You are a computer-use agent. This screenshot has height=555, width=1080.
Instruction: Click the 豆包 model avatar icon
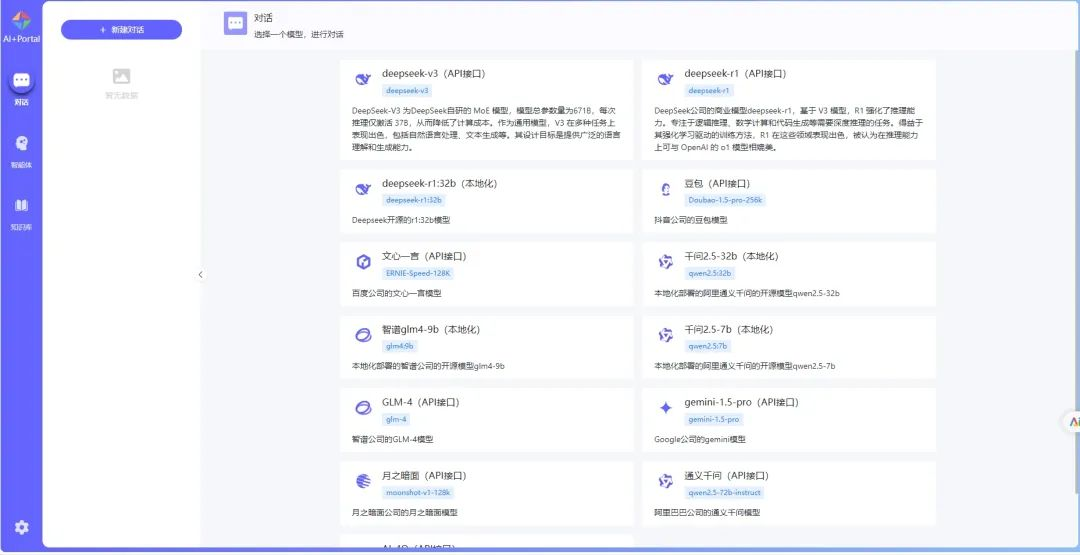(x=665, y=190)
